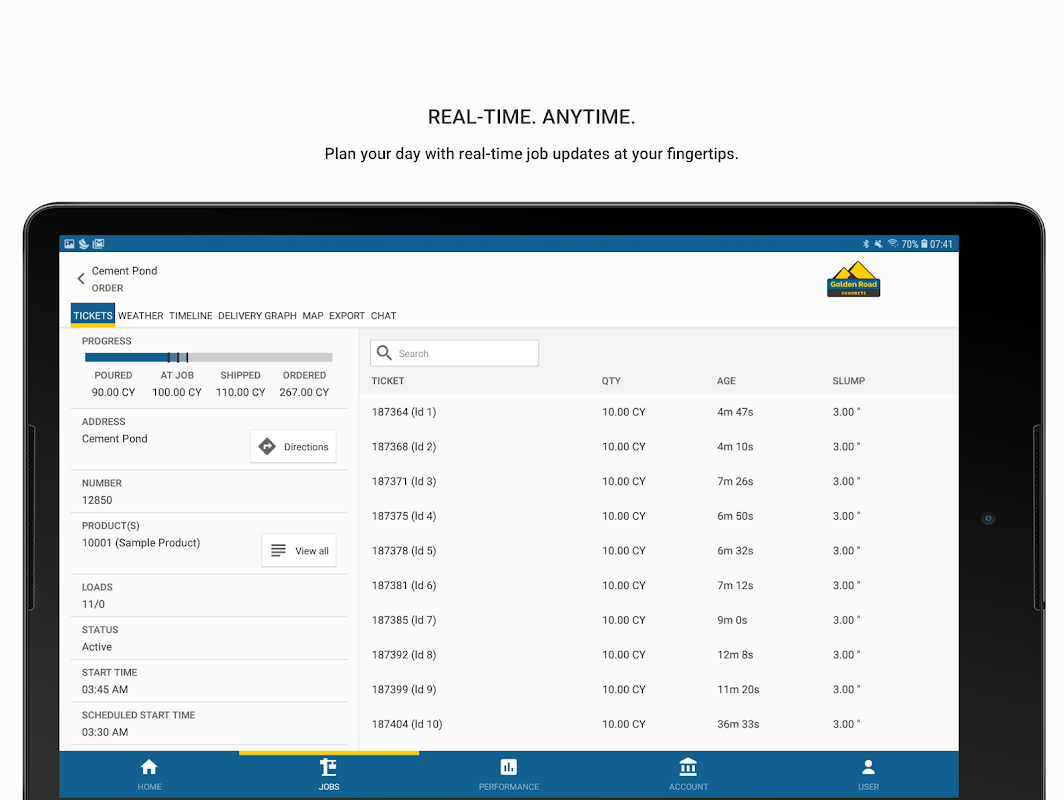Open the Account bank icon
Viewport: 1064px width, 800px height.
pyautogui.click(x=688, y=767)
